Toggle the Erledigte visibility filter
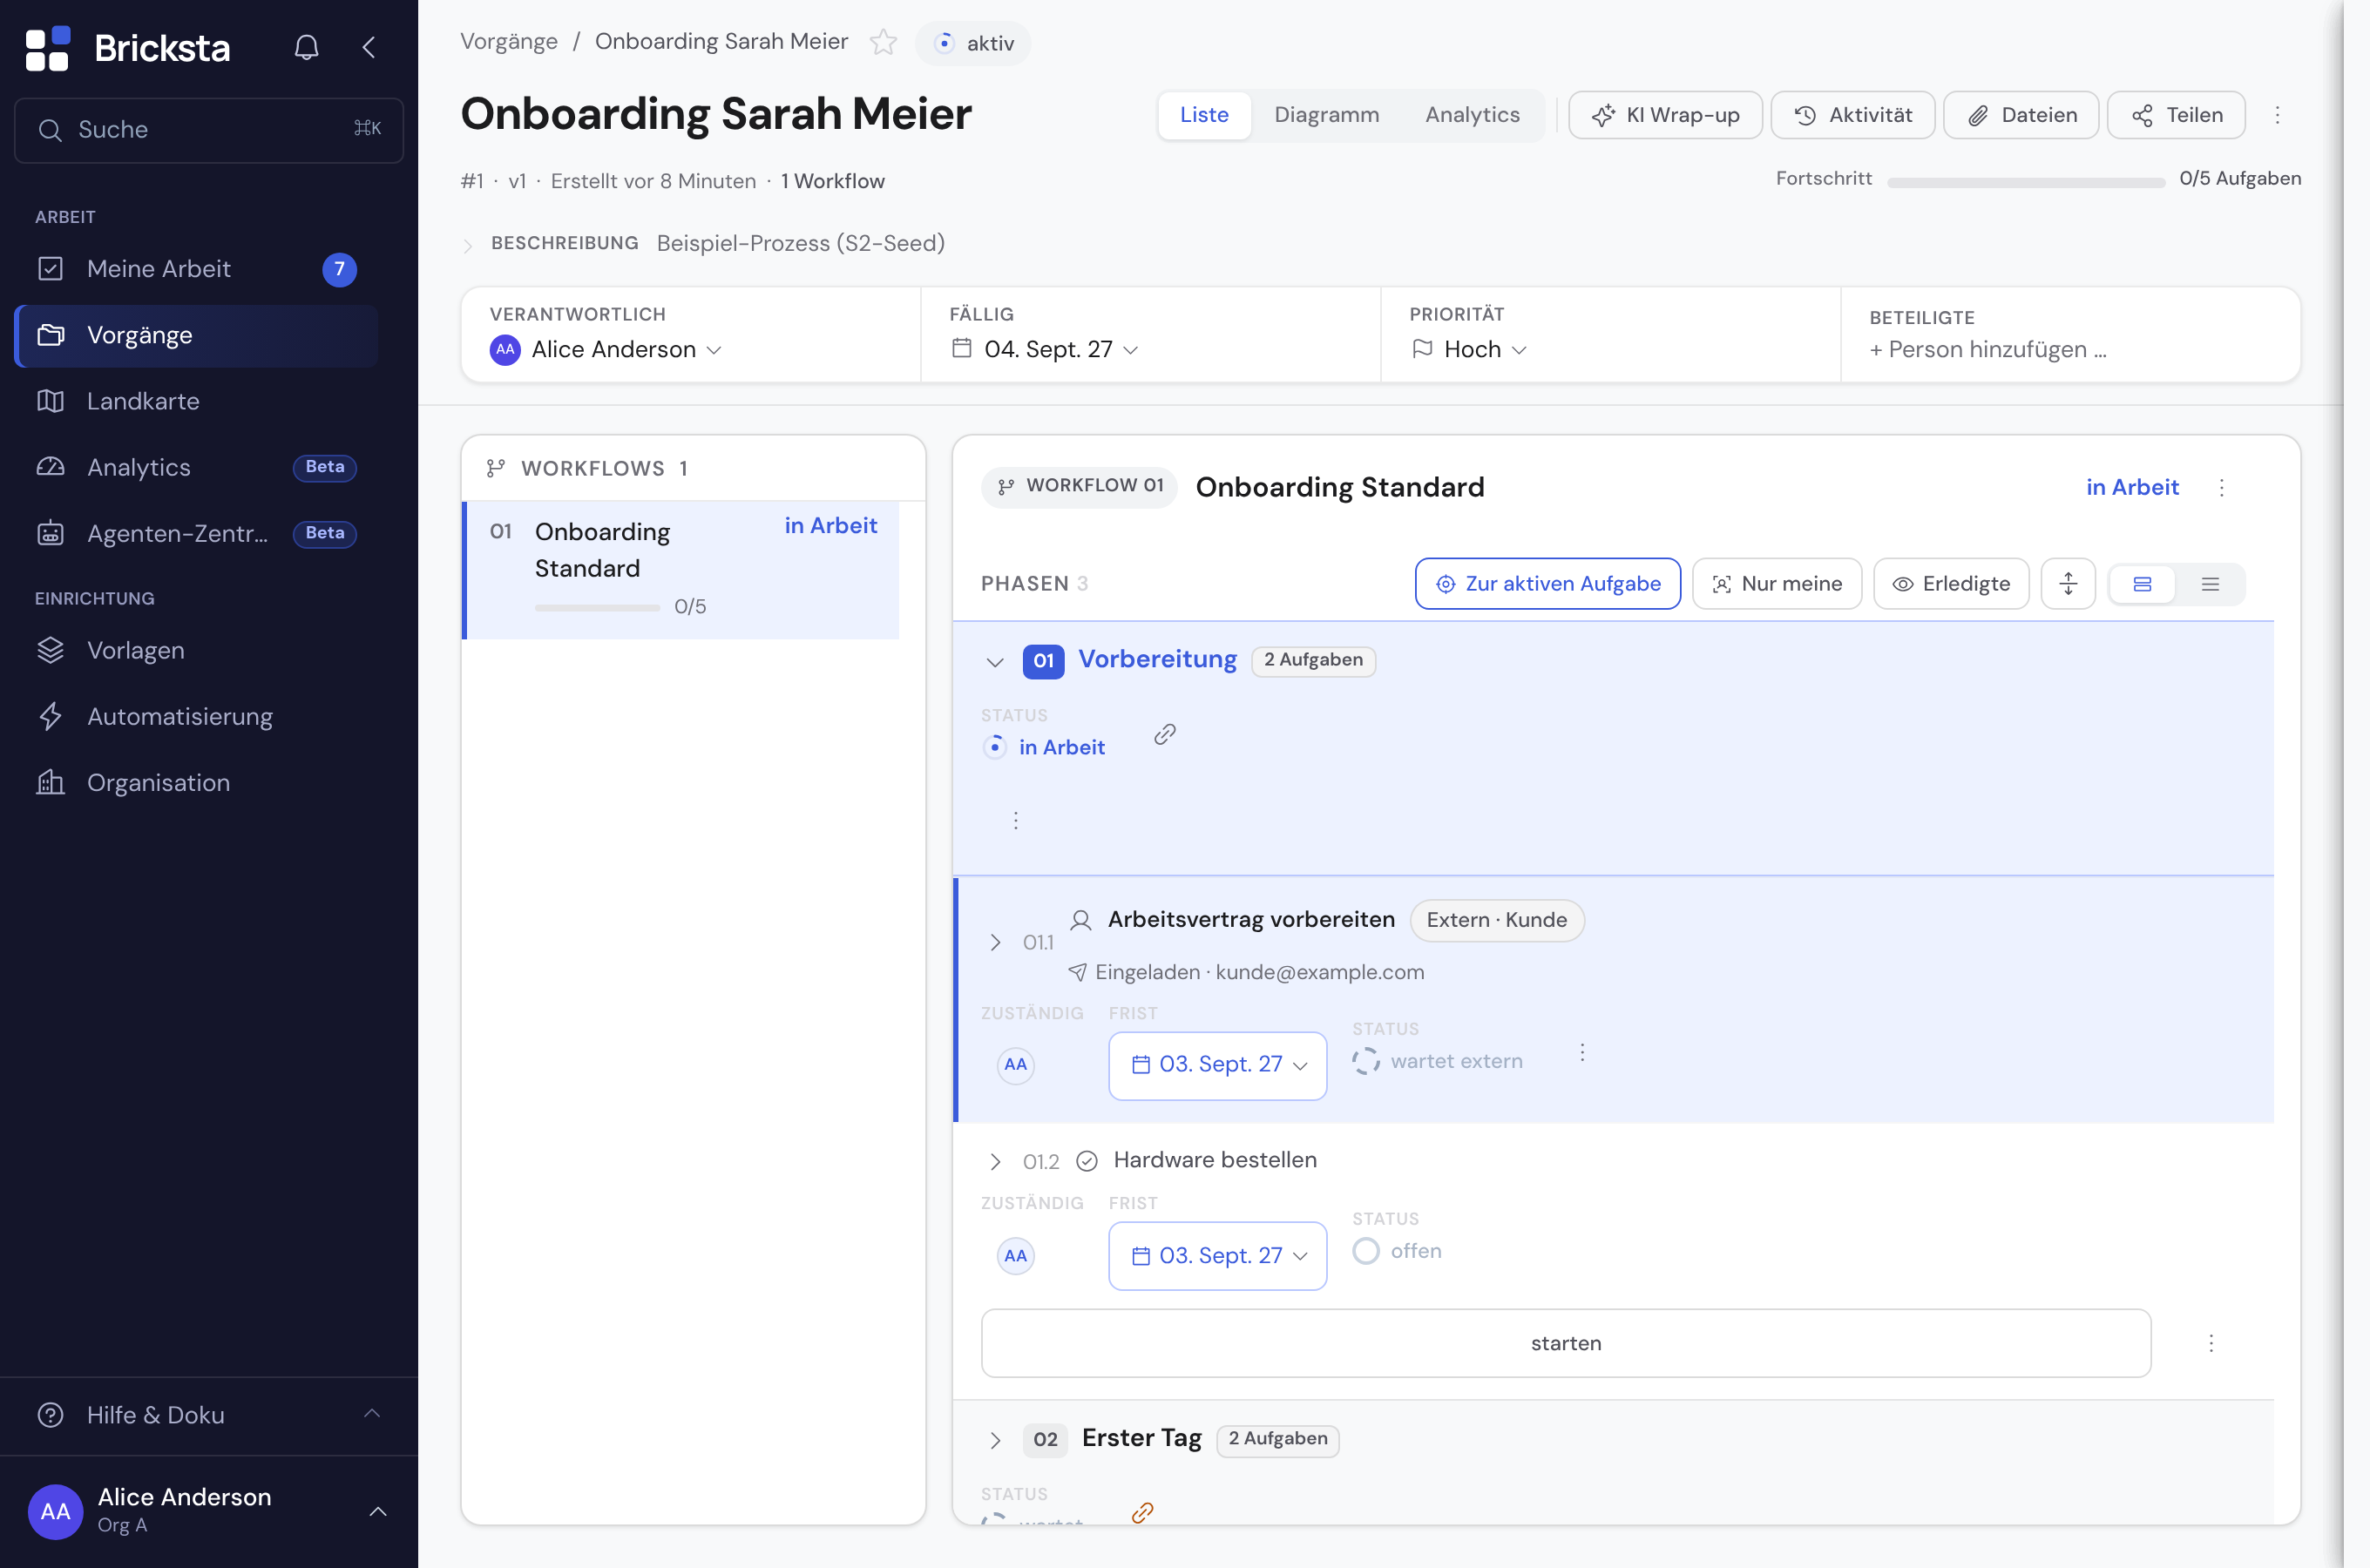The image size is (2370, 1568). pos(1951,584)
